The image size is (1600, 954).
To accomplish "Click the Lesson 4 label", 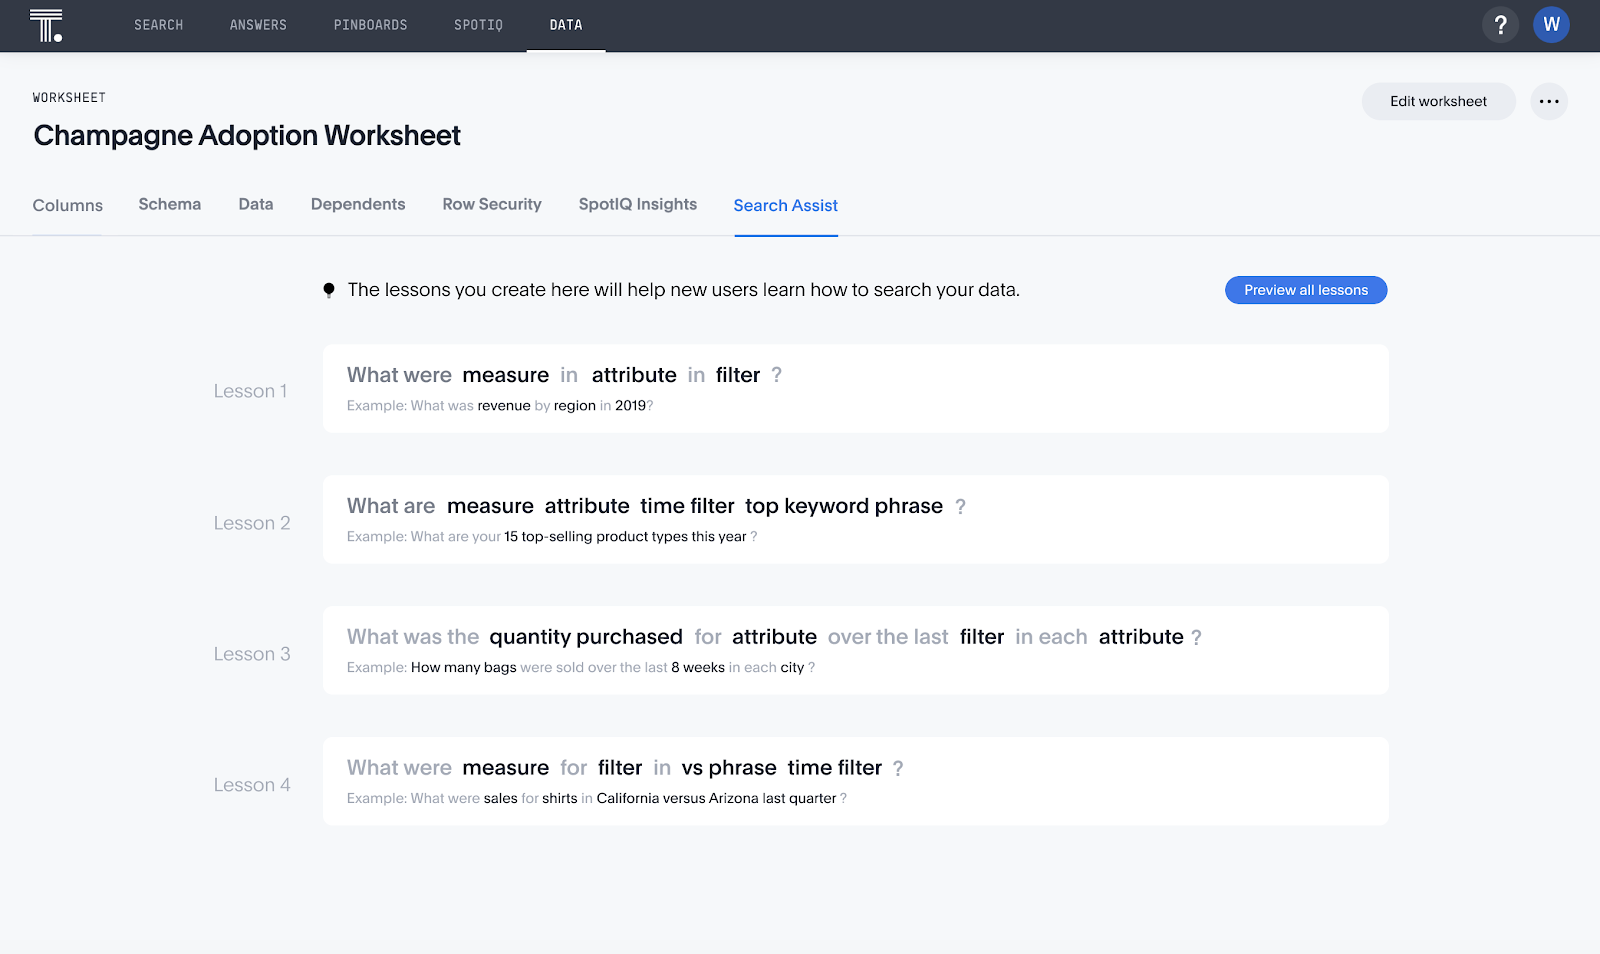I will pos(252,785).
